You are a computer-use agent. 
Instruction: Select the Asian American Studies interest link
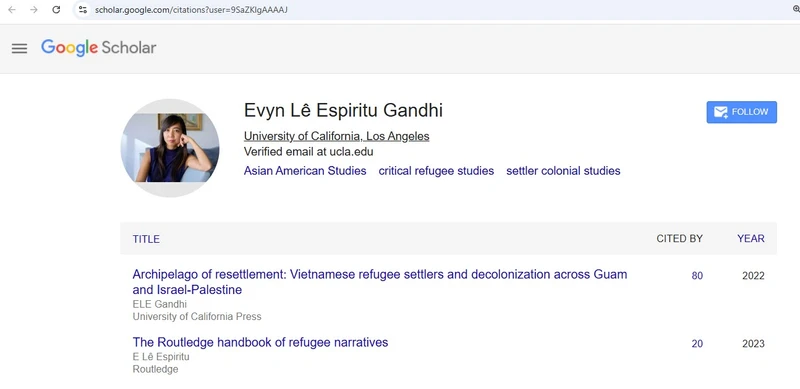pyautogui.click(x=305, y=171)
